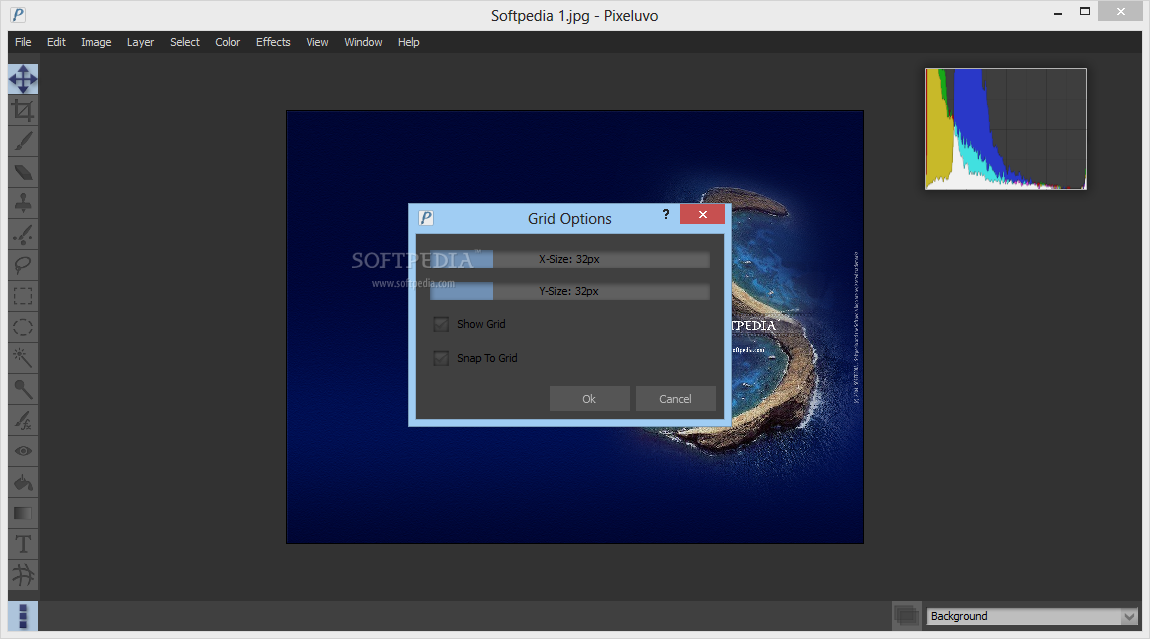Open the Select menu
The width and height of the screenshot is (1150, 639).
point(185,42)
